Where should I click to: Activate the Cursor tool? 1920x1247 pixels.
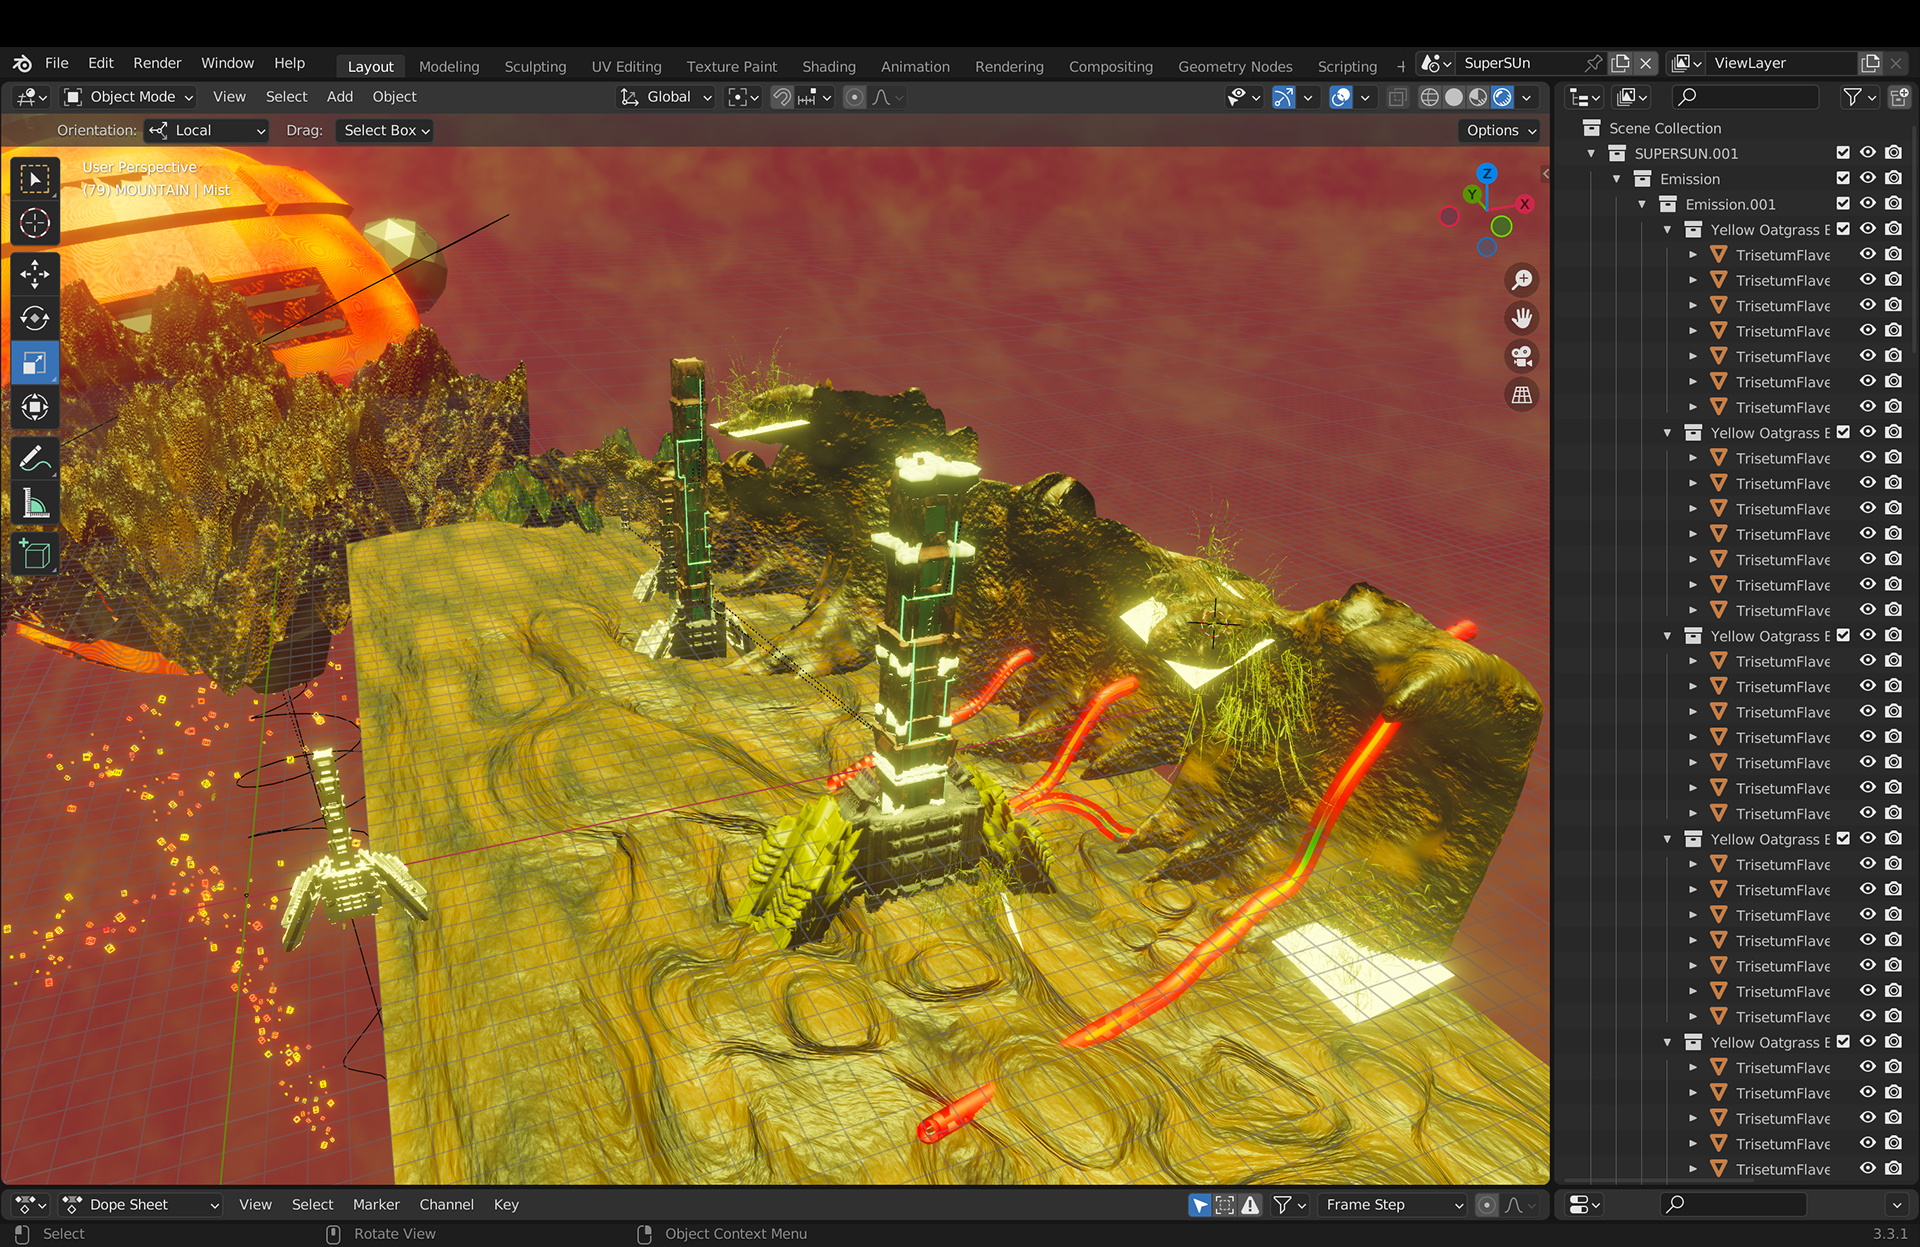pyautogui.click(x=34, y=223)
